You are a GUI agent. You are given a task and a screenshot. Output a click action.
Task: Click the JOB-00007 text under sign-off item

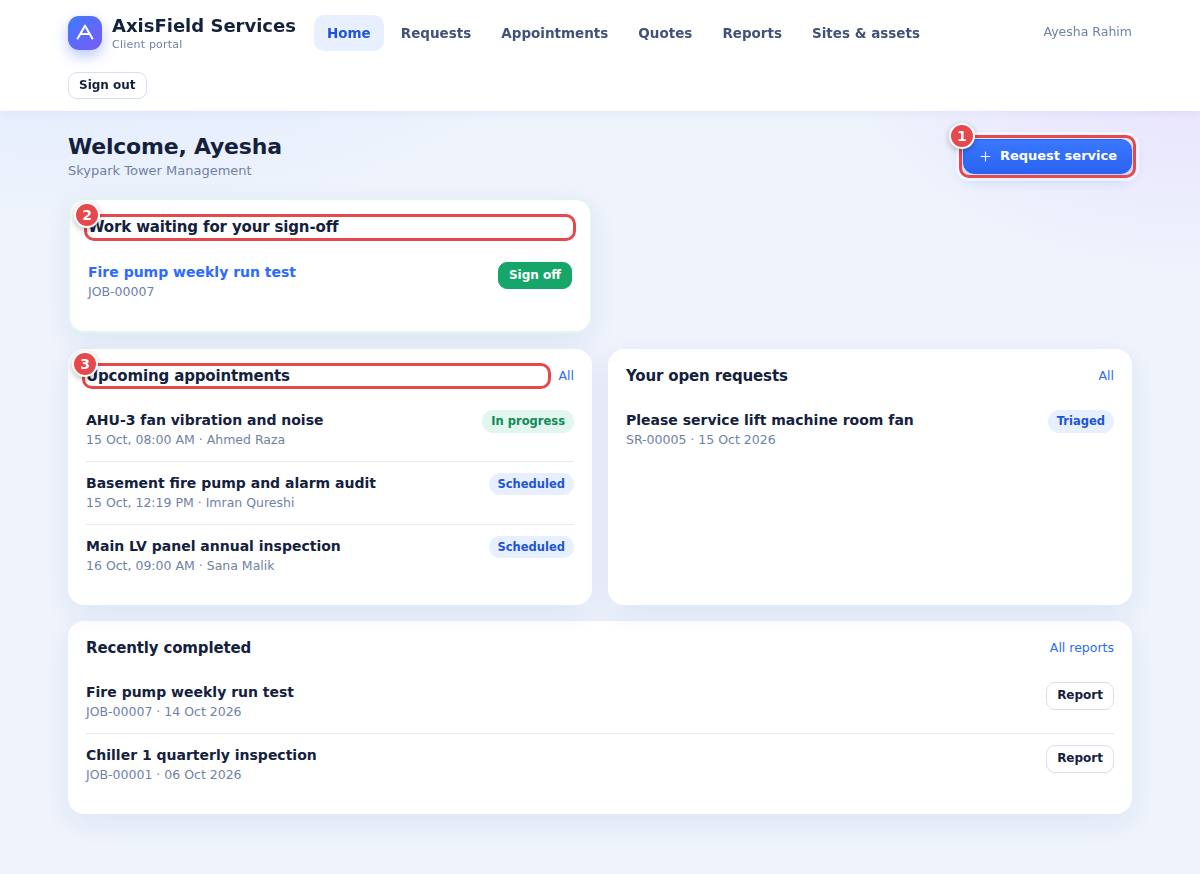pyautogui.click(x=121, y=292)
